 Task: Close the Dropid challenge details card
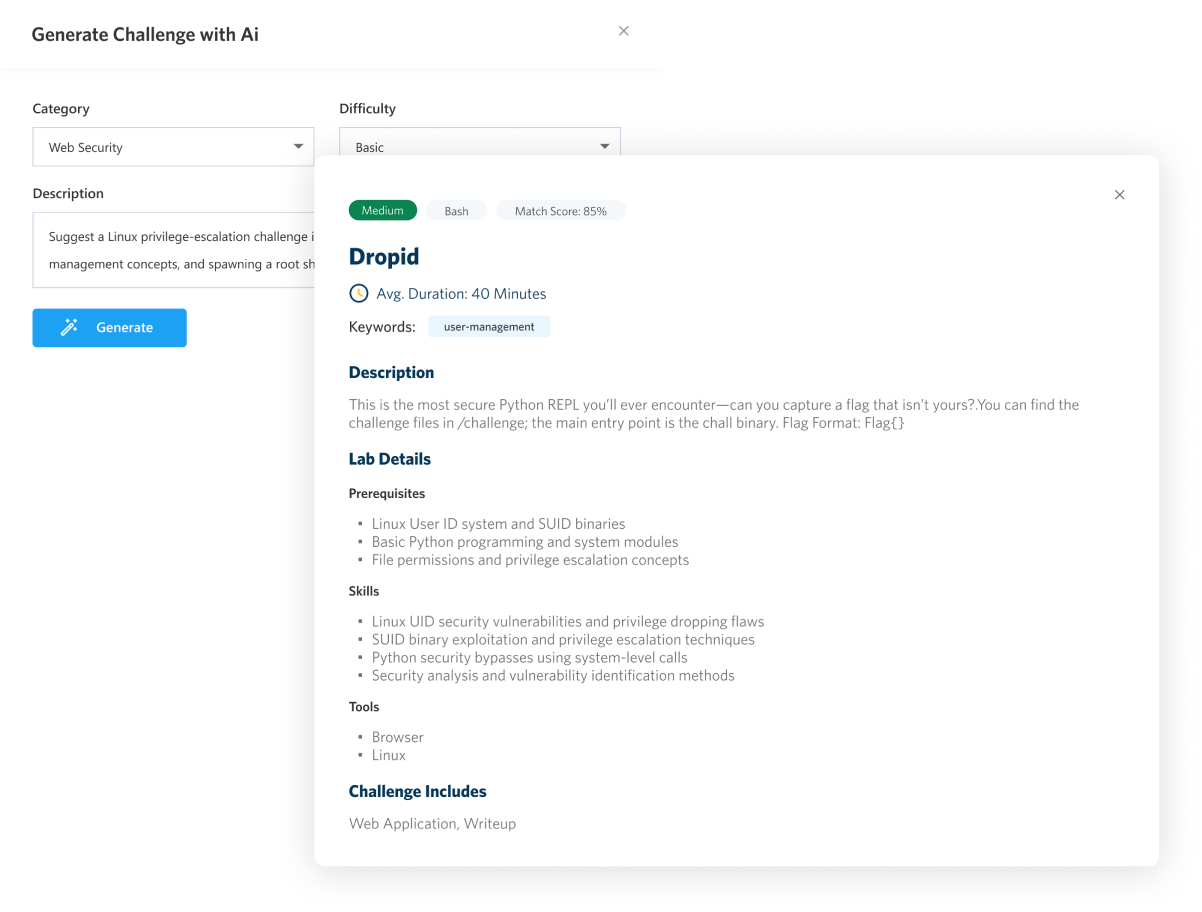coord(1119,195)
